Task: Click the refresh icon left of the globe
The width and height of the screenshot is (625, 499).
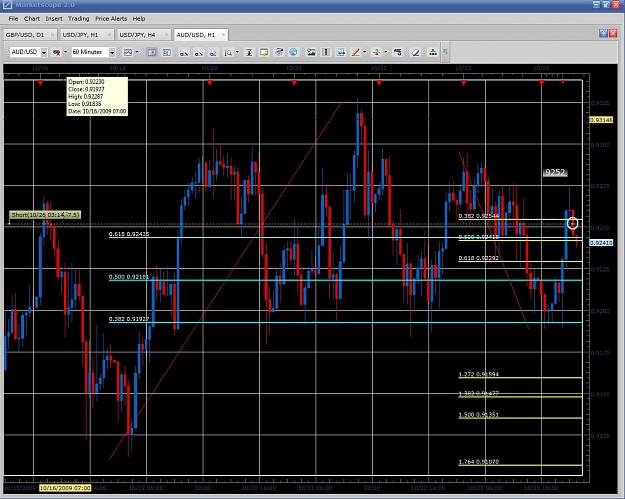Action: tap(279, 52)
